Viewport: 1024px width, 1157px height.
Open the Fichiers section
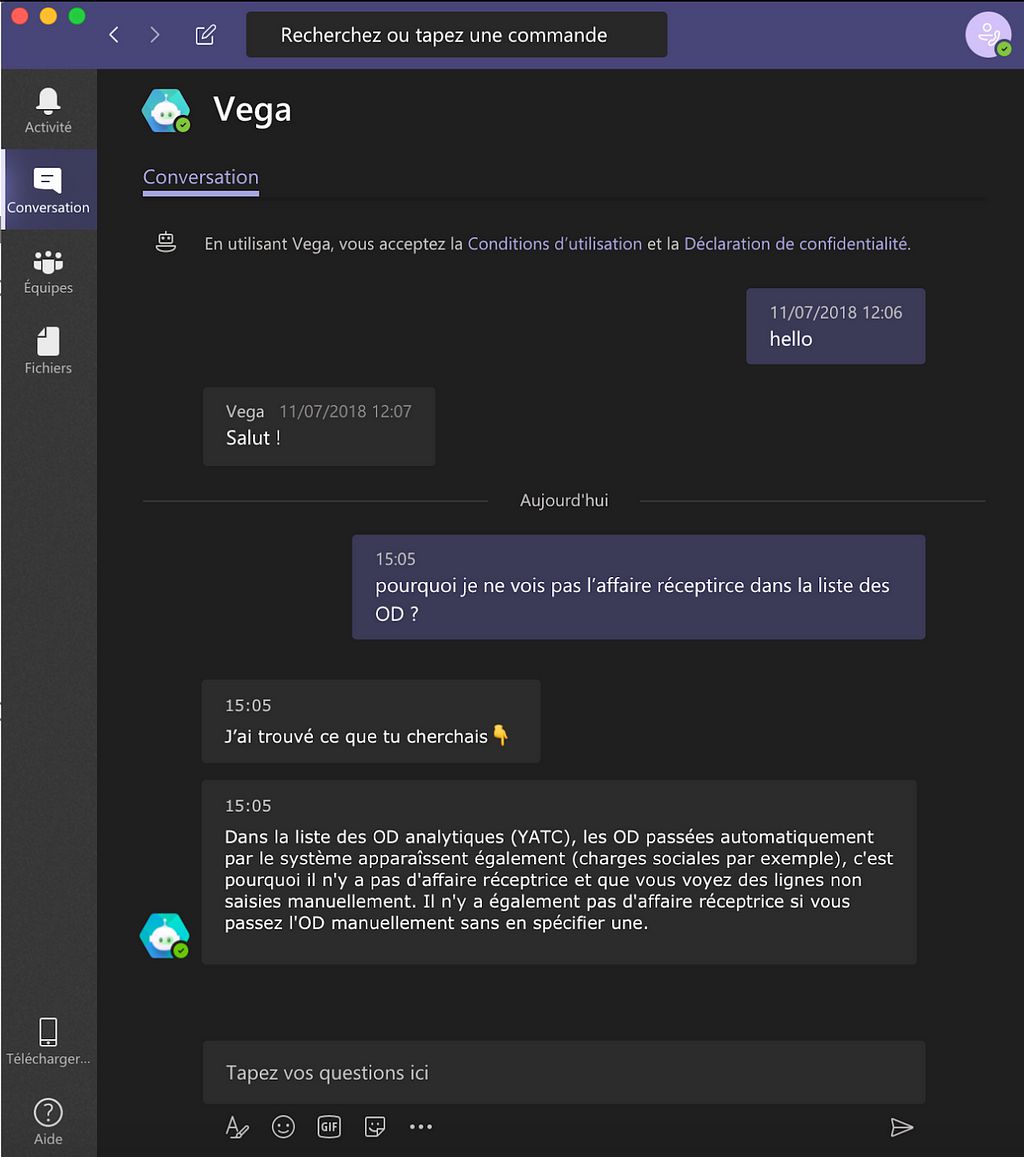pyautogui.click(x=48, y=350)
